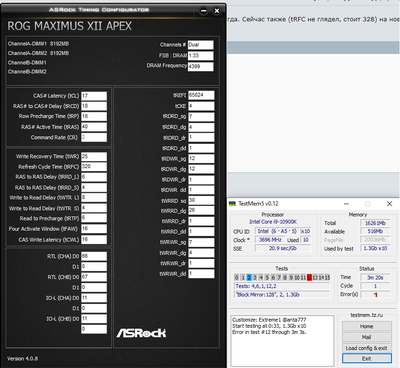Close the ASRock Timing Configurator window

(217, 11)
